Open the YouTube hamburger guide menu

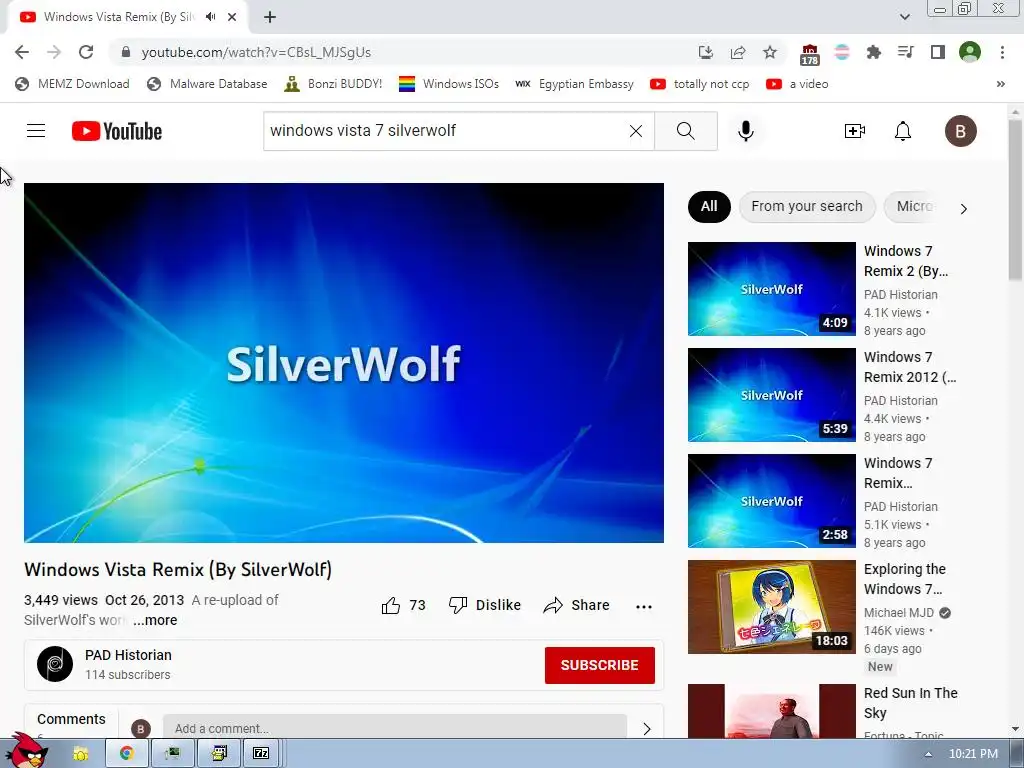coord(36,131)
